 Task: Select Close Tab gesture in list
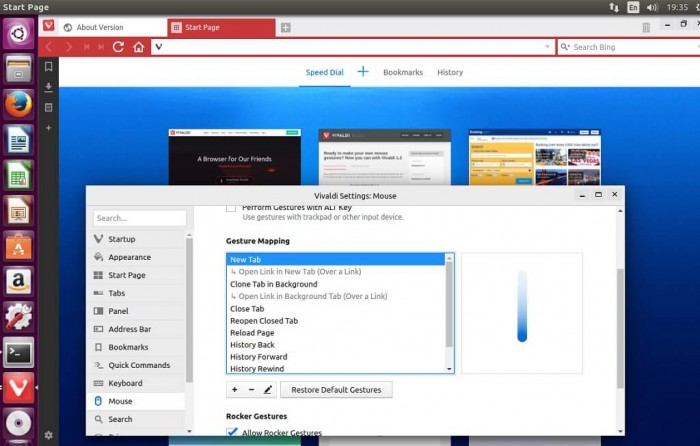[336, 308]
